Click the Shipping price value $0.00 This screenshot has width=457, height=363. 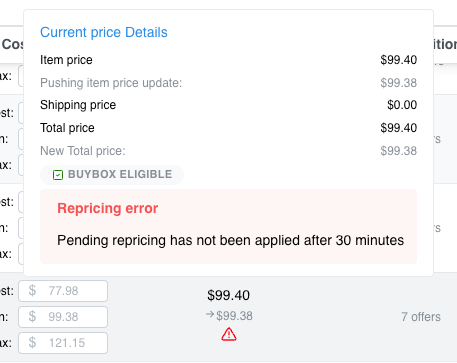pos(402,105)
